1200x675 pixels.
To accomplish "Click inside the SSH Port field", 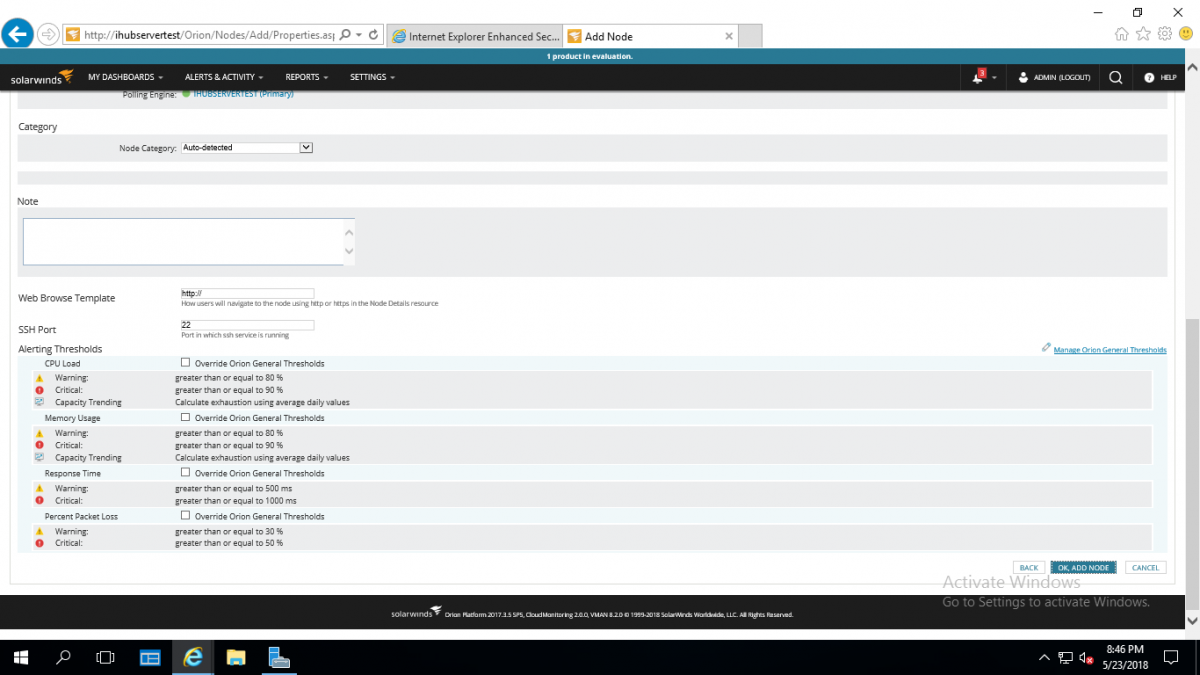I will tap(245, 324).
